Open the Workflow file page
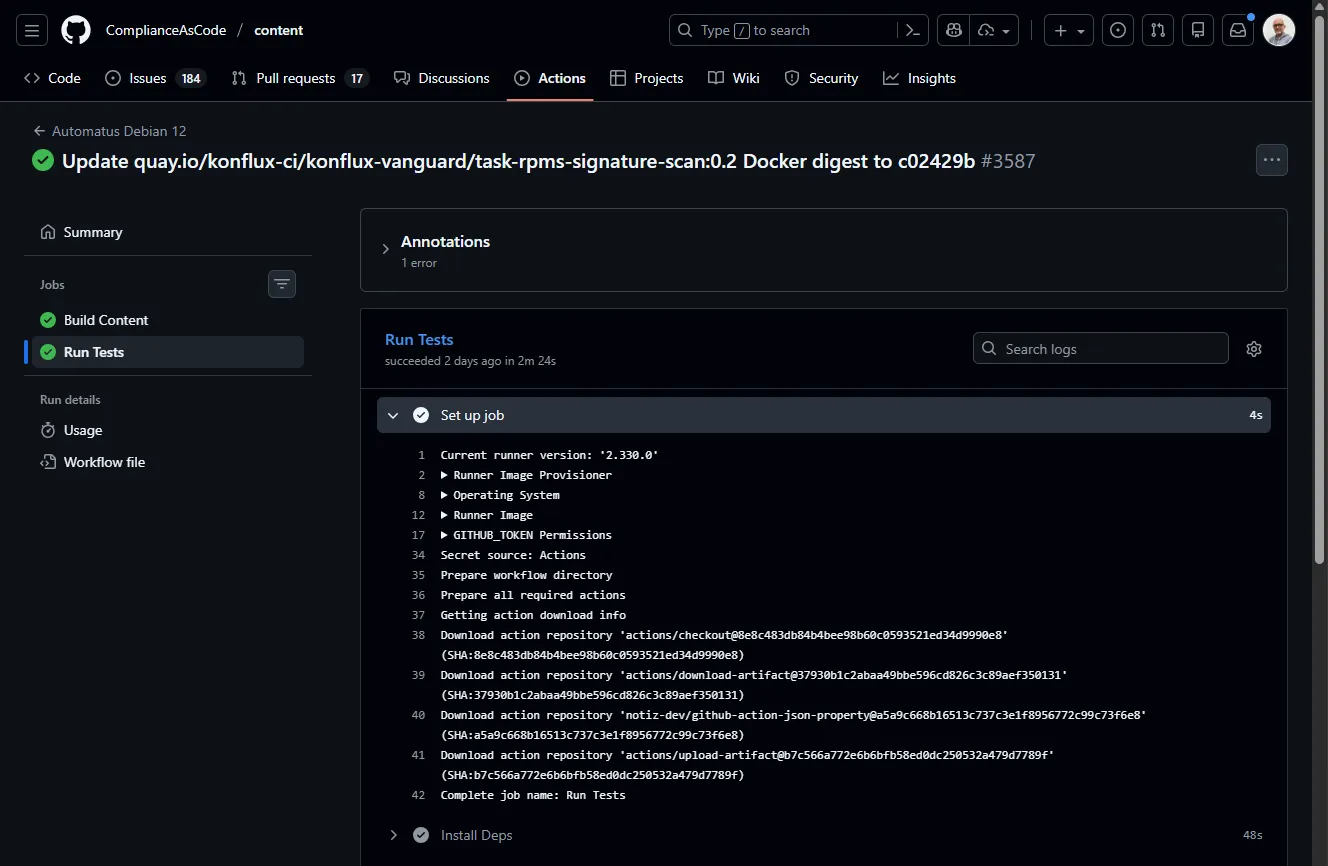The height and width of the screenshot is (866, 1328). point(103,462)
